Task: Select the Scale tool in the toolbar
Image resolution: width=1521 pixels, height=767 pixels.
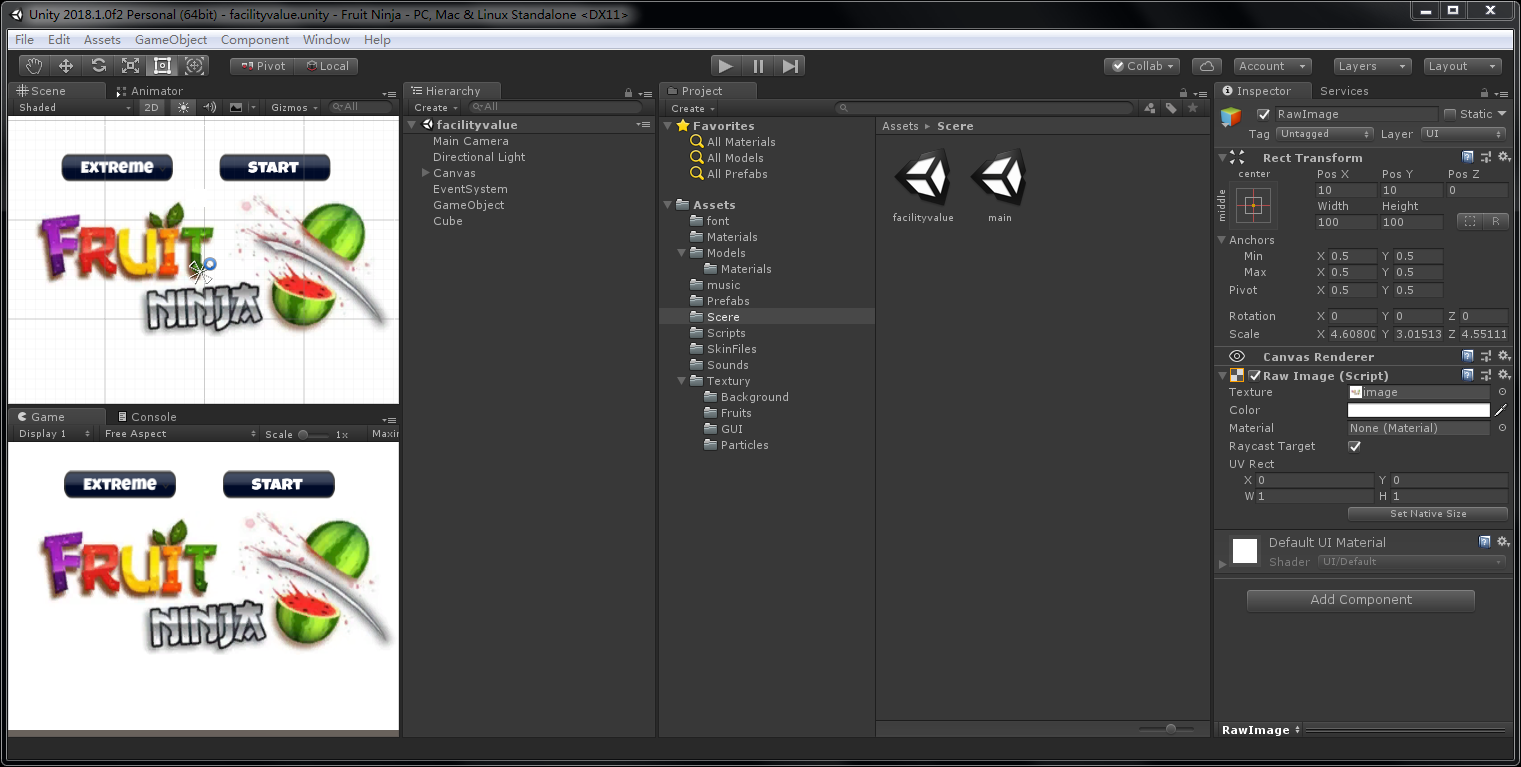Action: tap(130, 66)
